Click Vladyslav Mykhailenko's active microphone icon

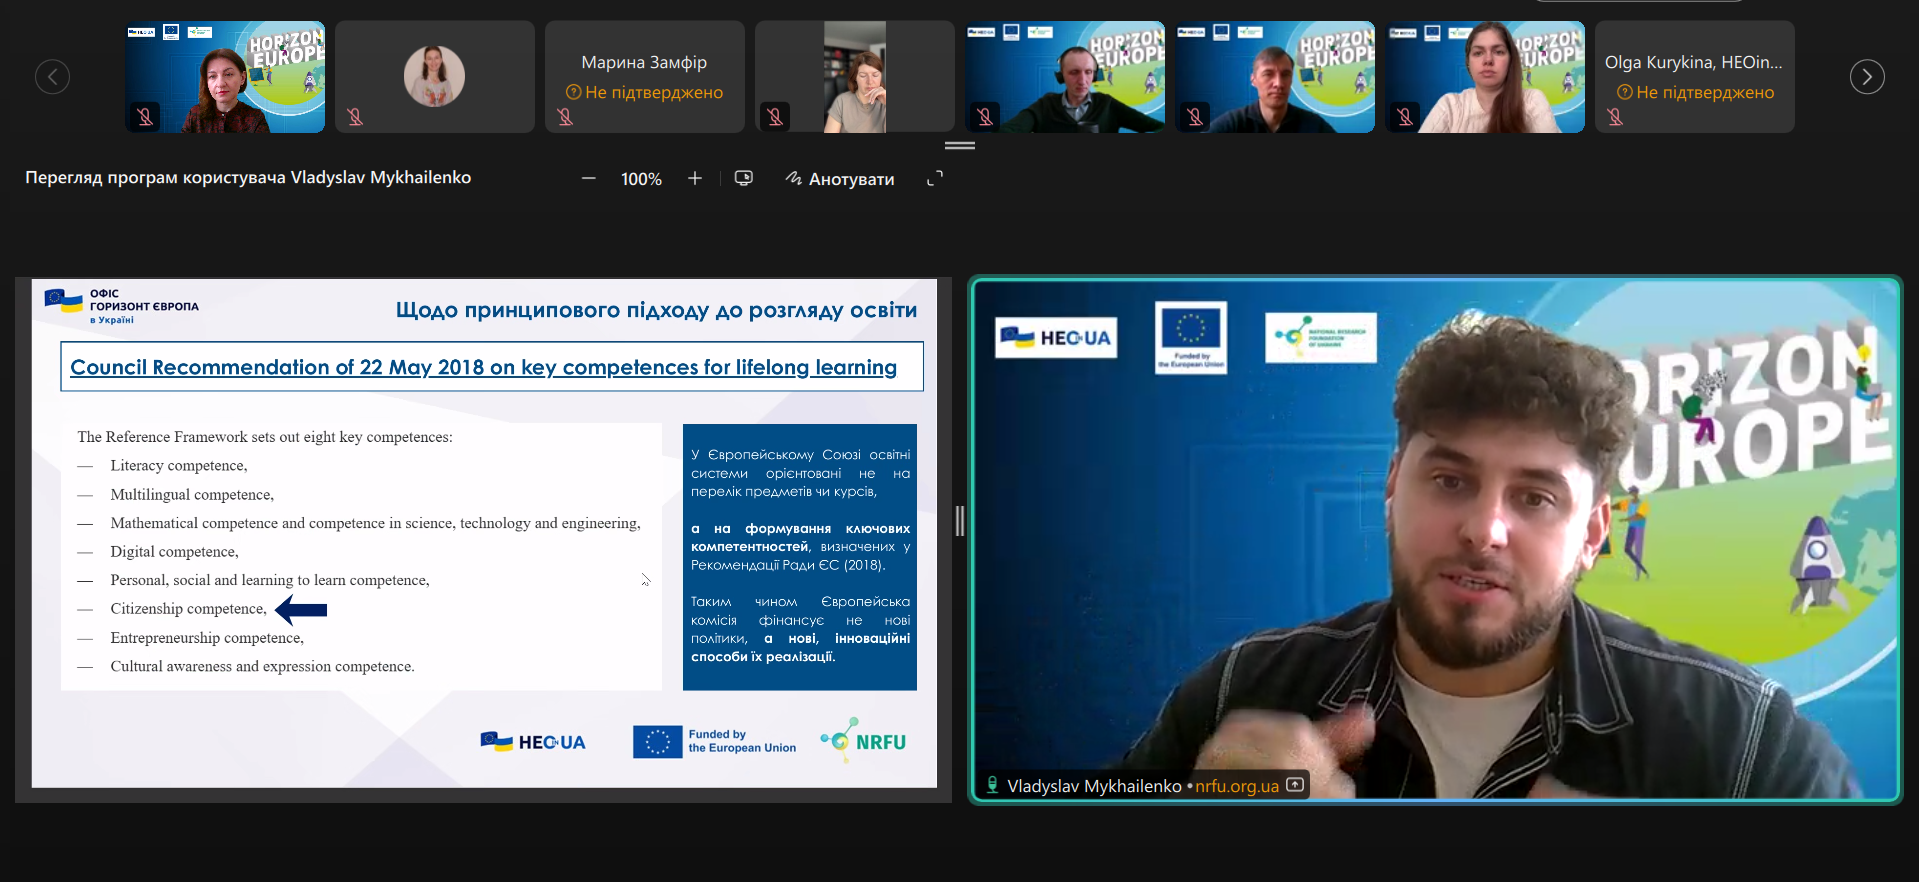point(992,785)
